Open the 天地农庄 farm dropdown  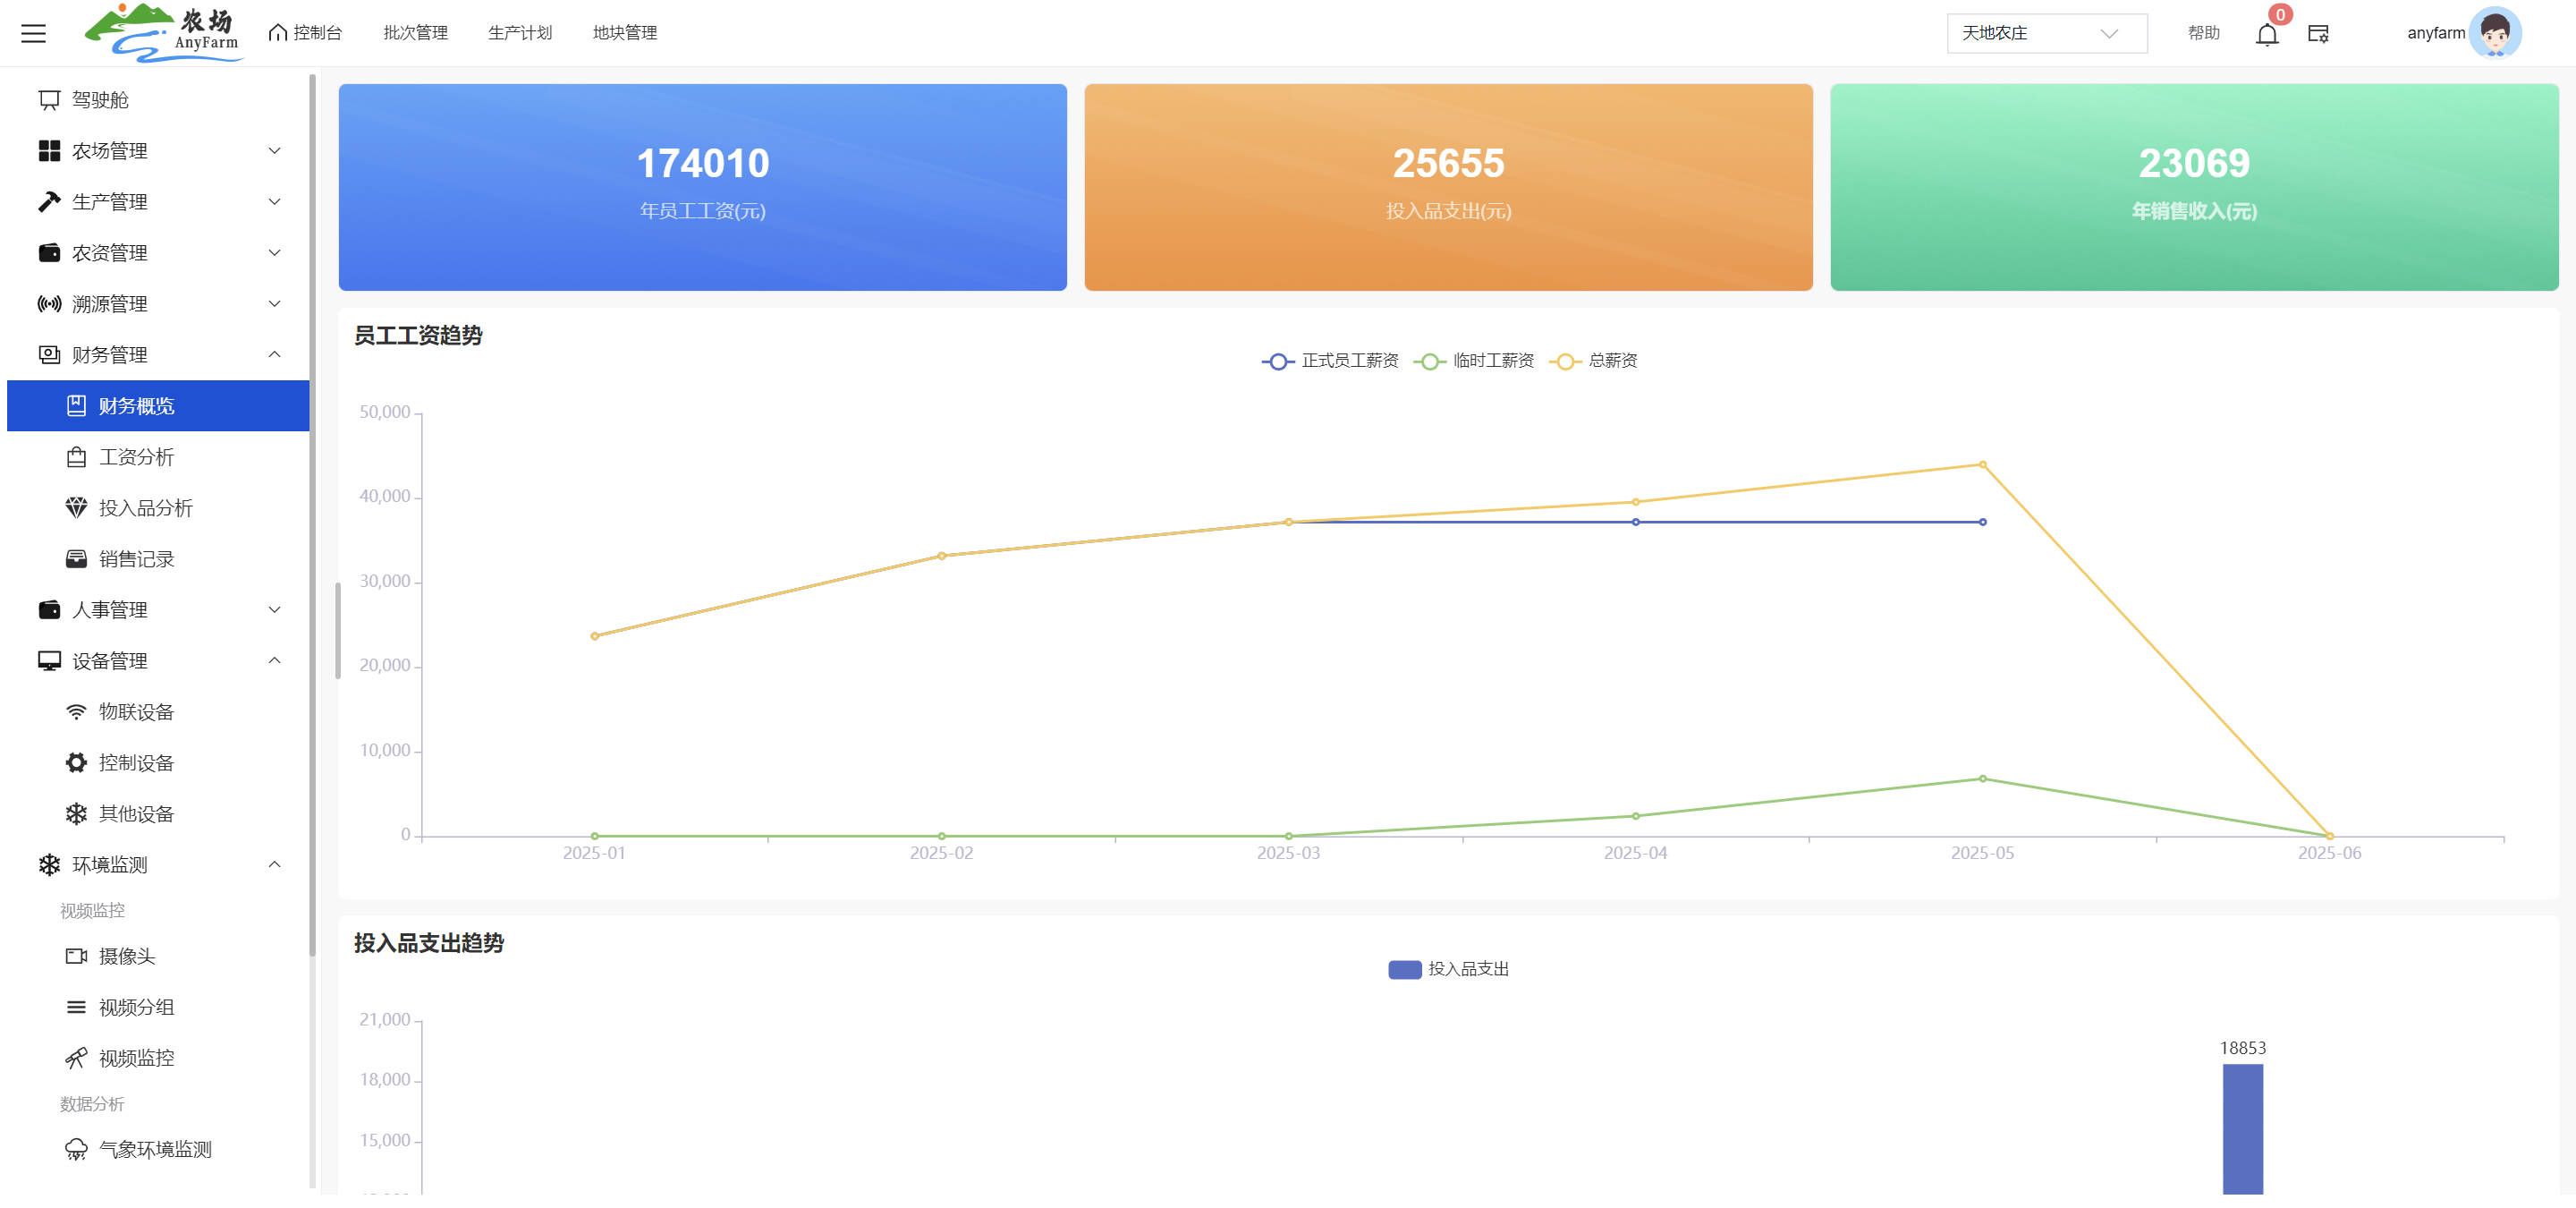click(x=2045, y=33)
